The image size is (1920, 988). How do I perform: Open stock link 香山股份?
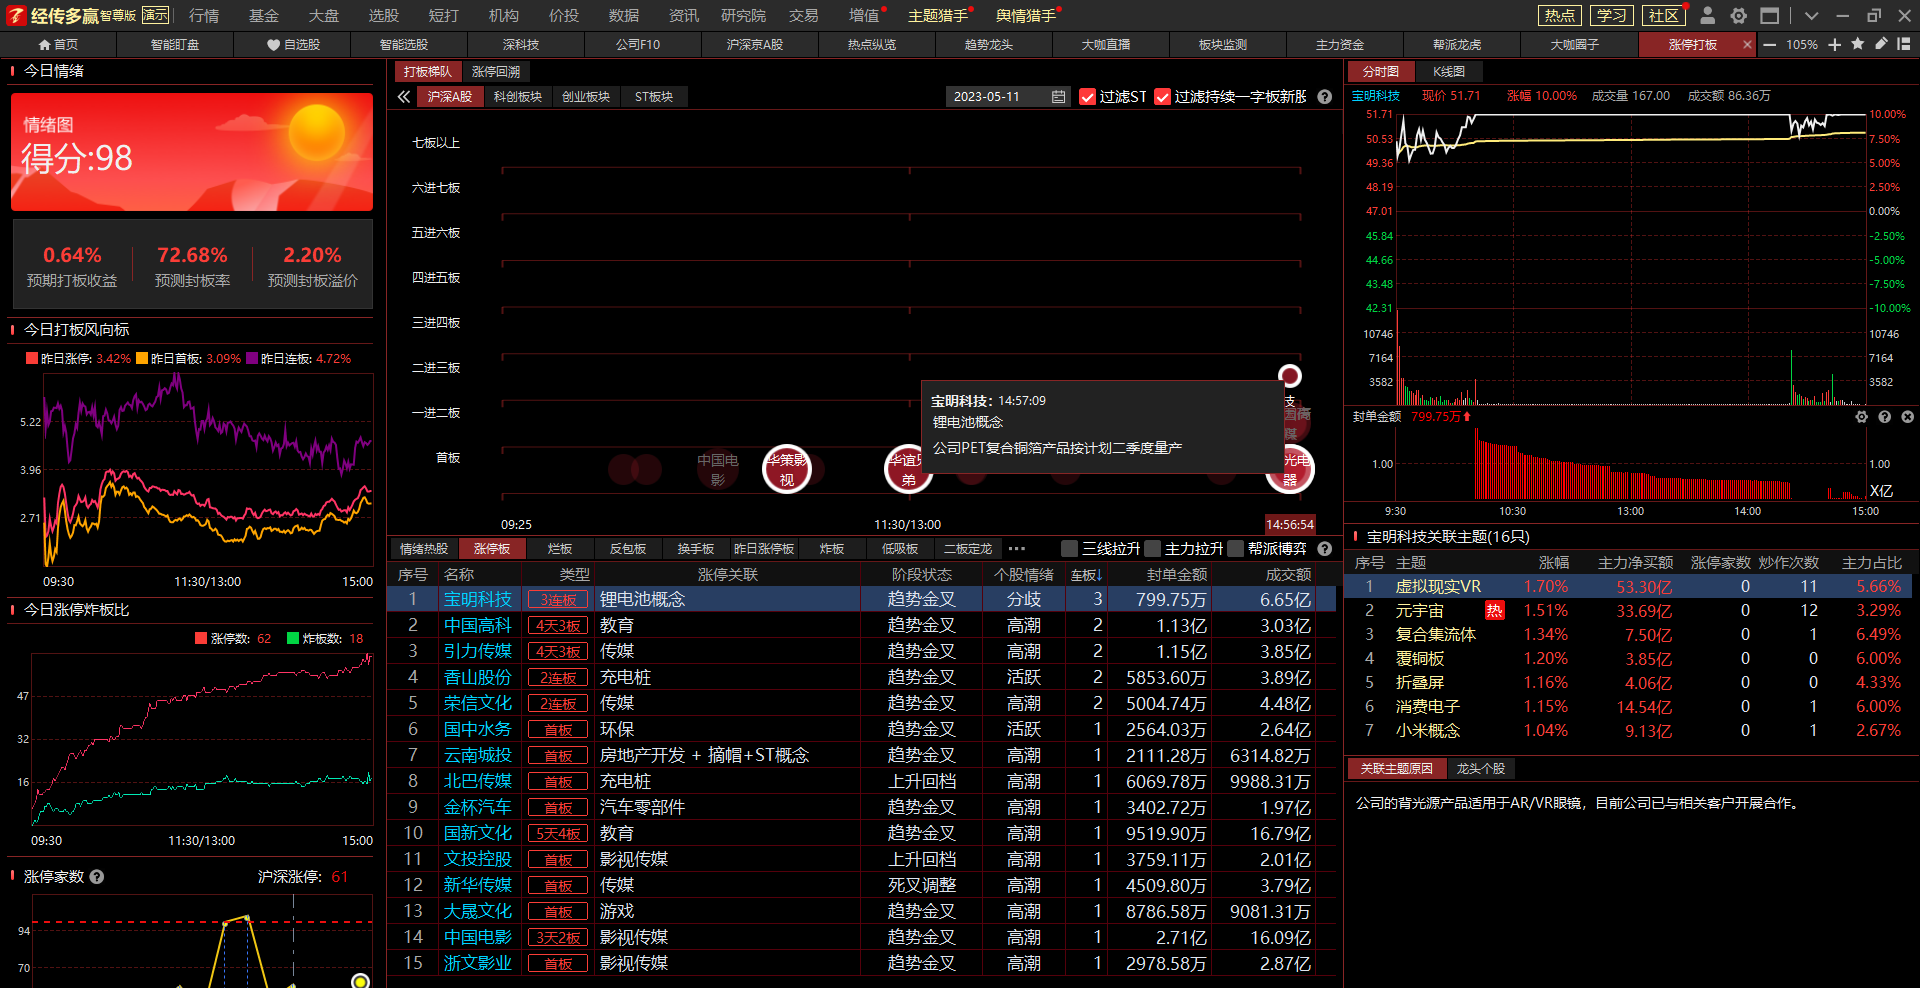[478, 677]
